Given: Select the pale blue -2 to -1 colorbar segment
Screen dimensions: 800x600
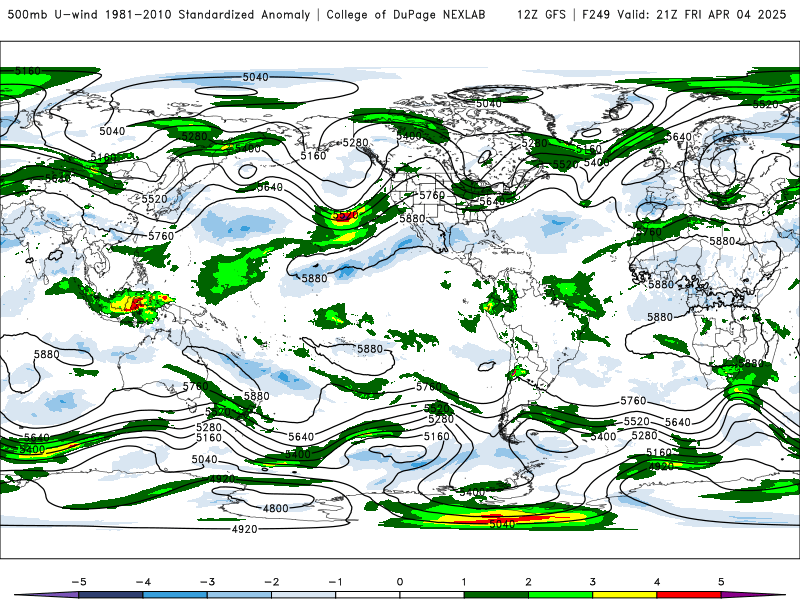Looking at the screenshot, I should (x=304, y=595).
